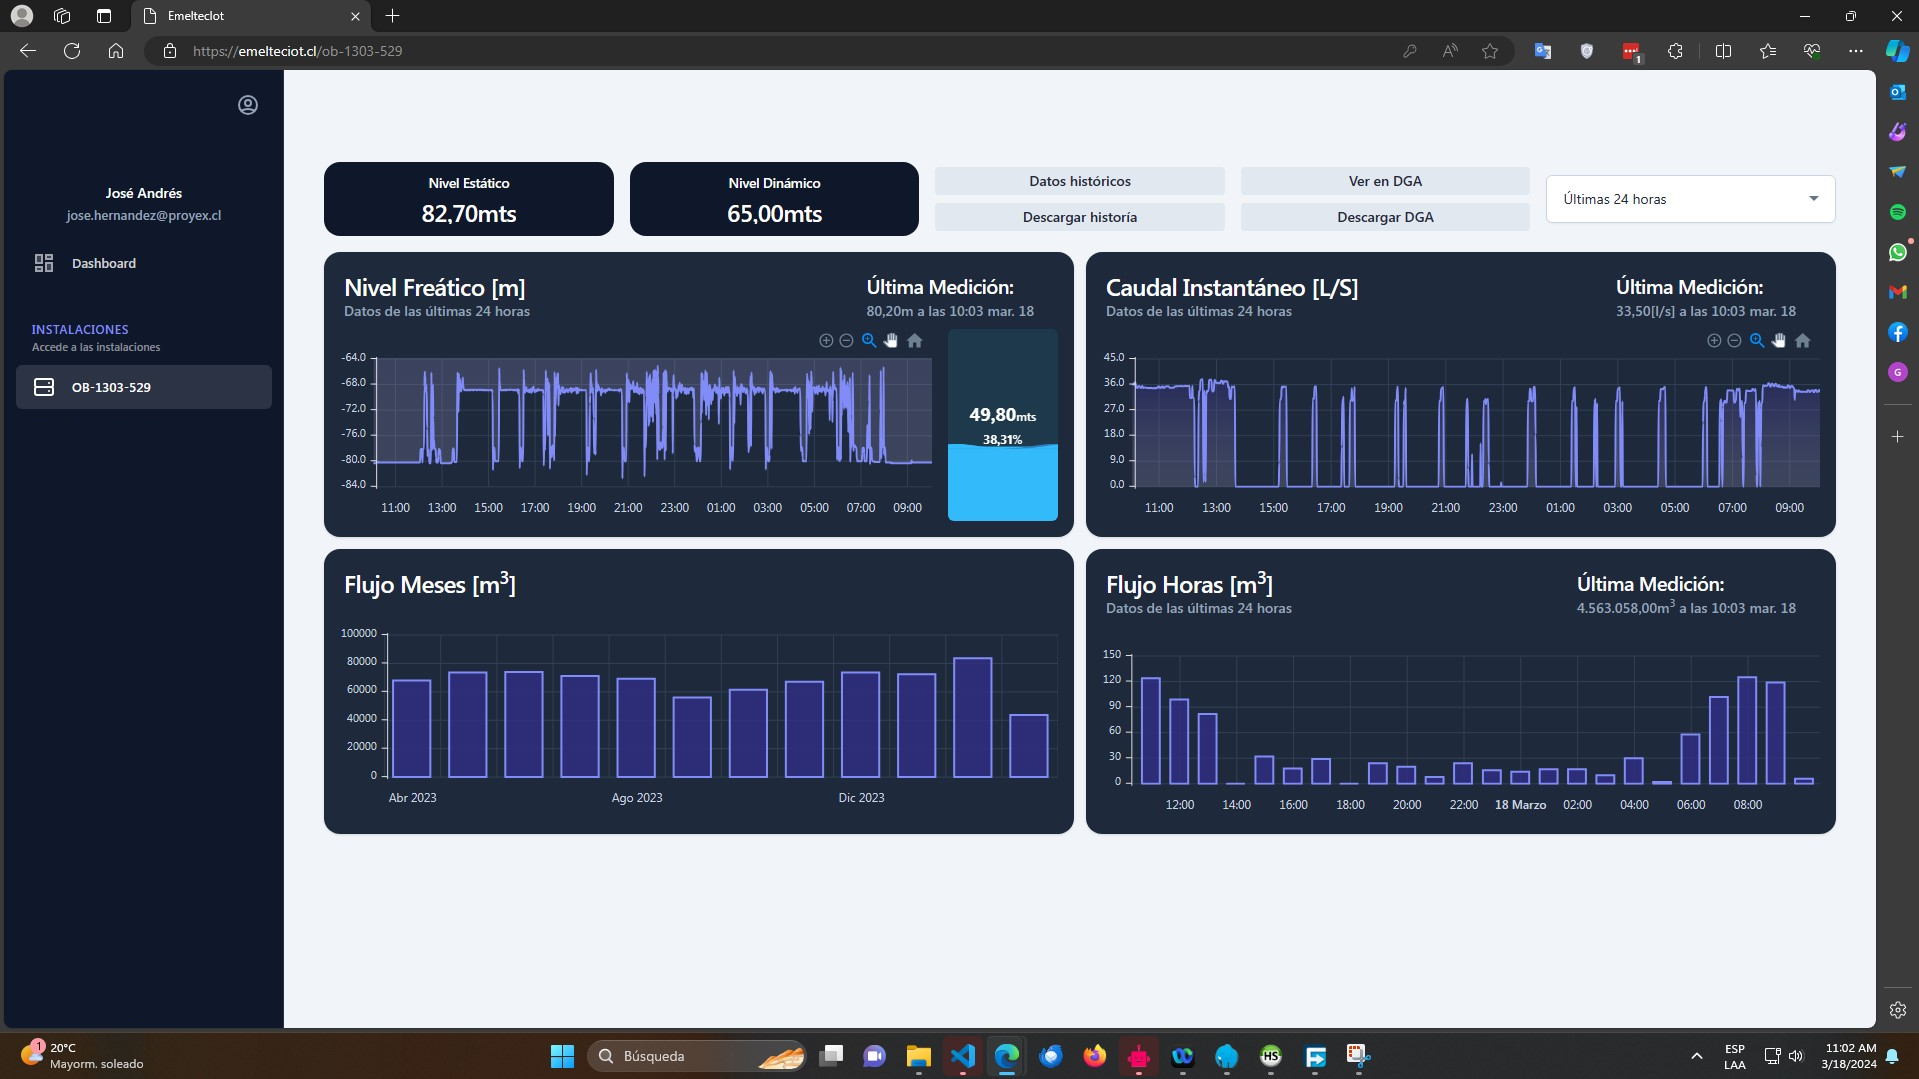This screenshot has height=1079, width=1919.
Task: Open the notifications bell in taskbar
Action: coord(1892,1056)
